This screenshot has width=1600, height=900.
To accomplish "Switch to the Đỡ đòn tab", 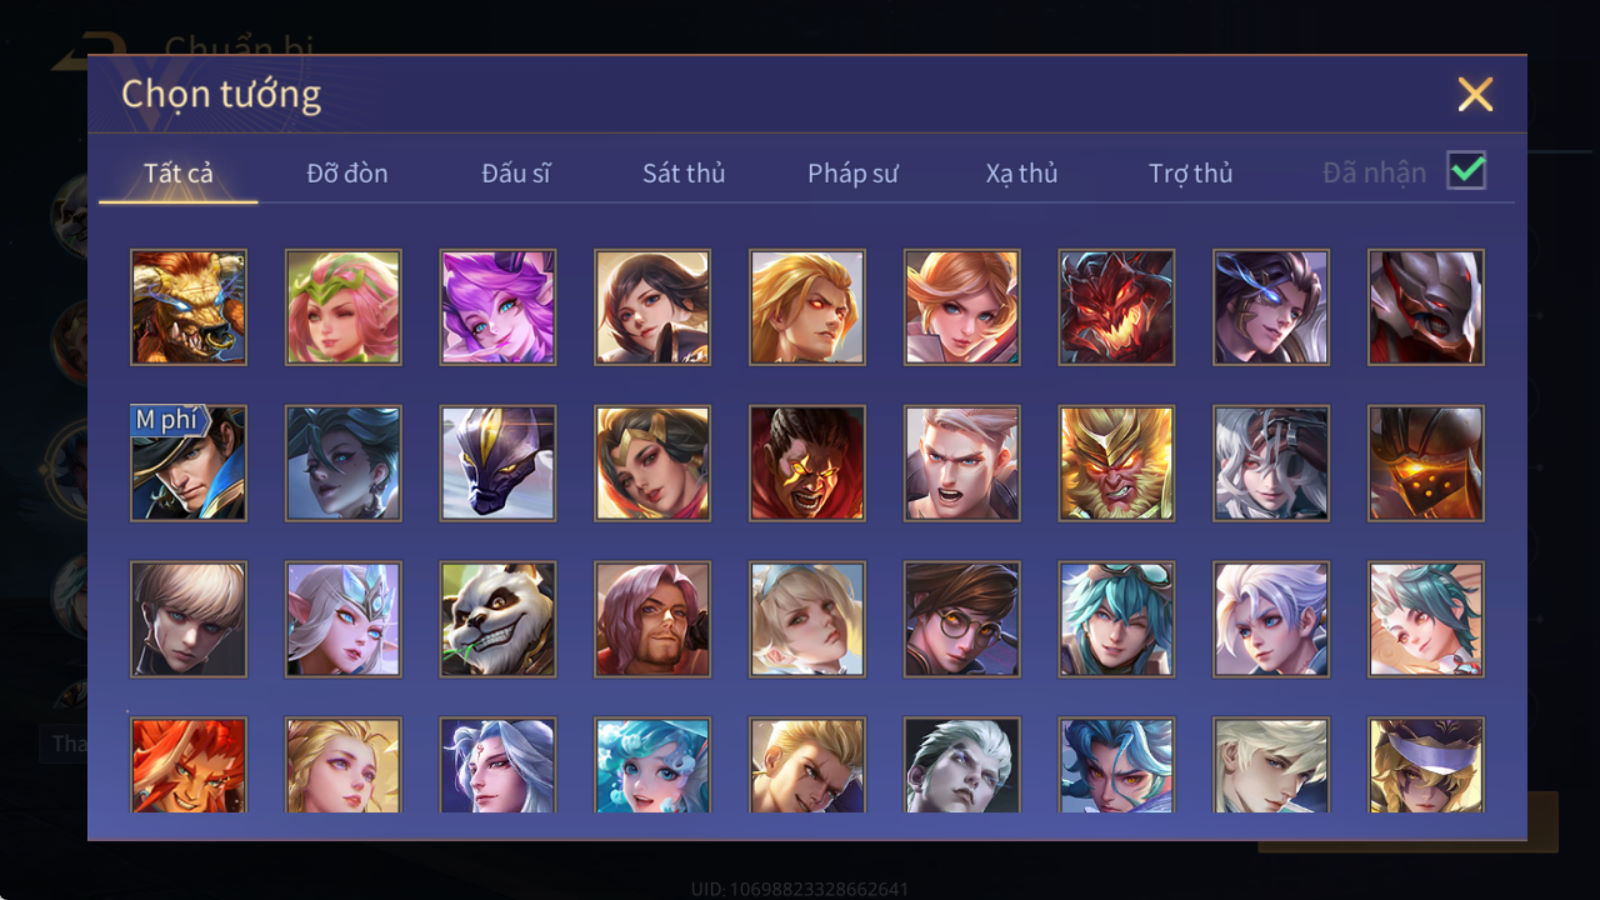I will 347,173.
